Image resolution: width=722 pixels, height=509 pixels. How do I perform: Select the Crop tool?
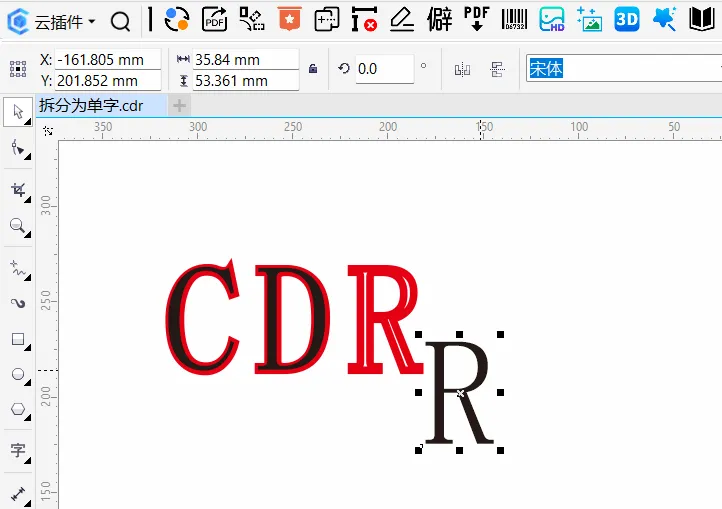18,190
